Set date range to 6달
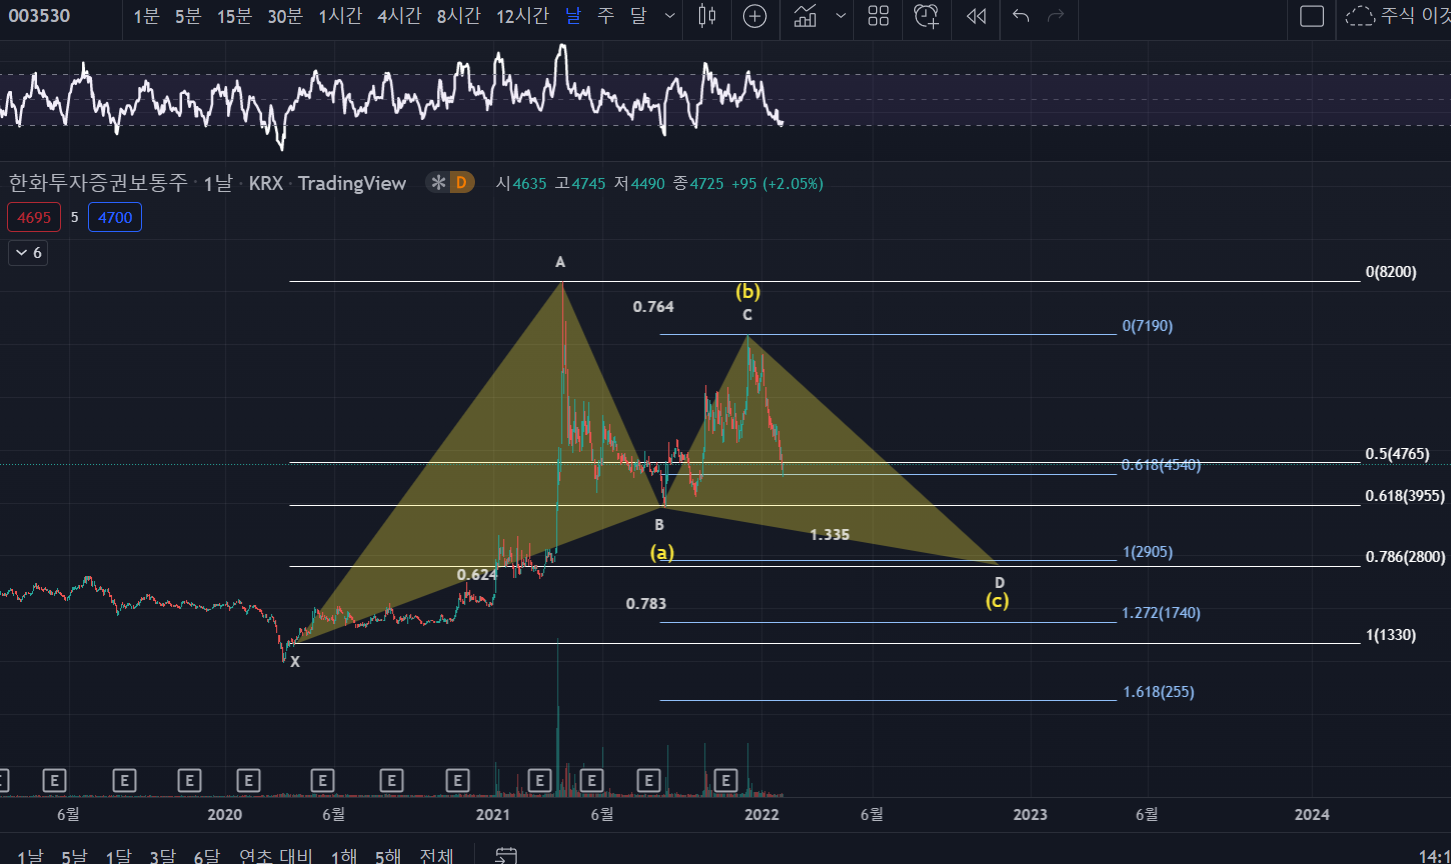The image size is (1451, 864). (206, 856)
